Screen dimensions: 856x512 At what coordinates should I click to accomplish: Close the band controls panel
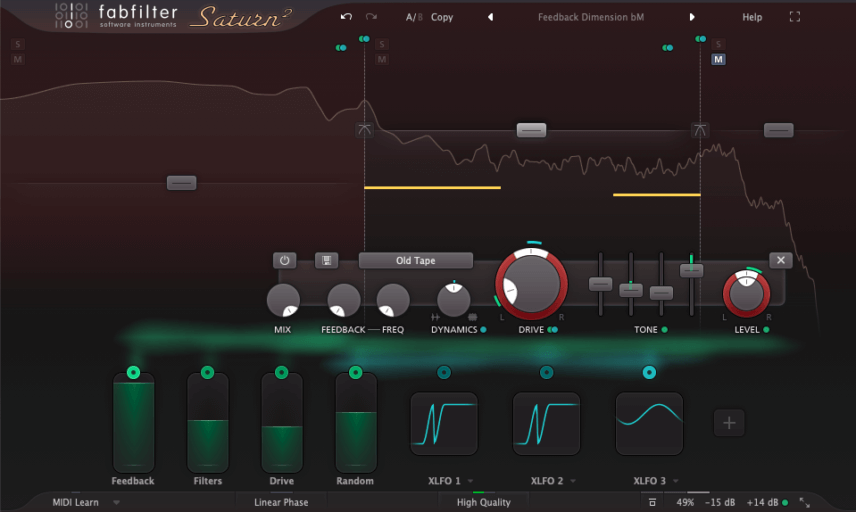781,260
